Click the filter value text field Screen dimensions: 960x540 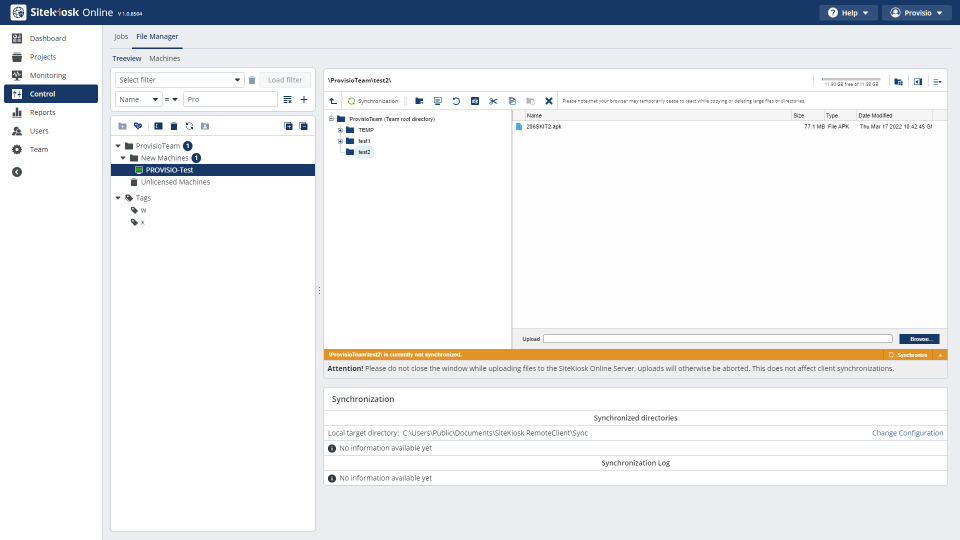coord(230,100)
